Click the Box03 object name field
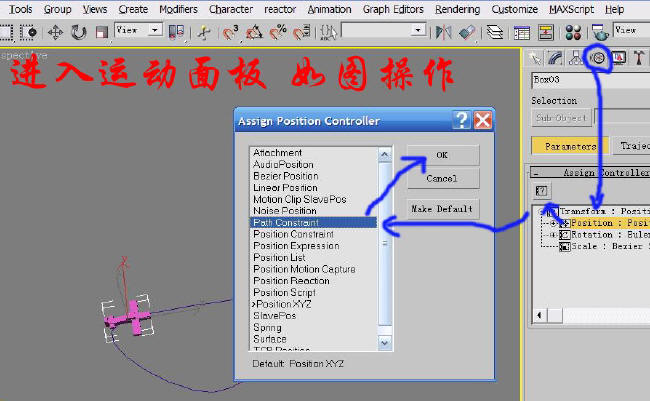The height and width of the screenshot is (401, 650). coord(591,80)
